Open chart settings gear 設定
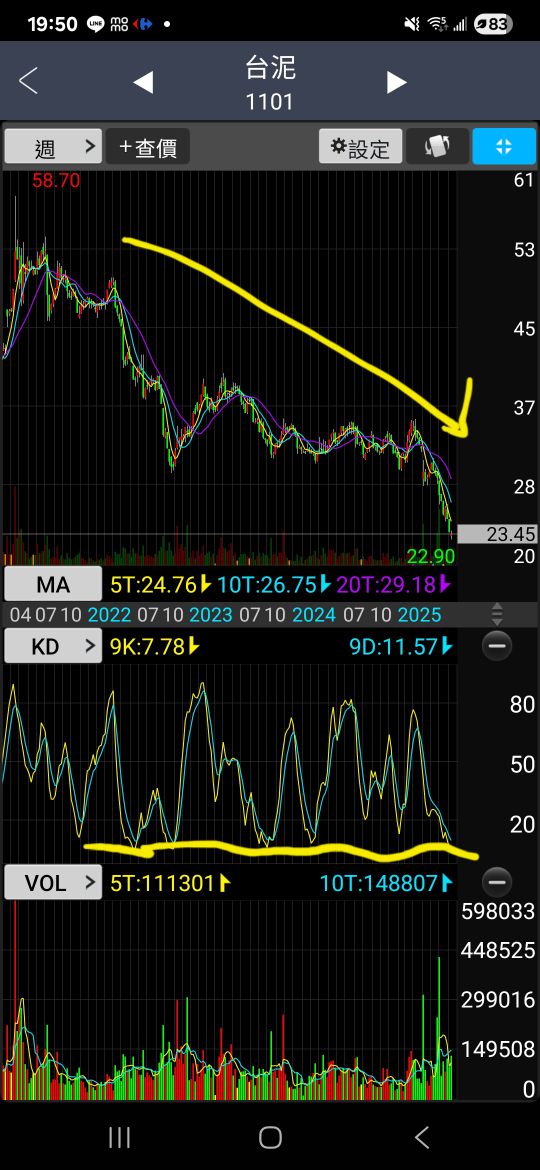The image size is (540, 1170). coord(361,146)
